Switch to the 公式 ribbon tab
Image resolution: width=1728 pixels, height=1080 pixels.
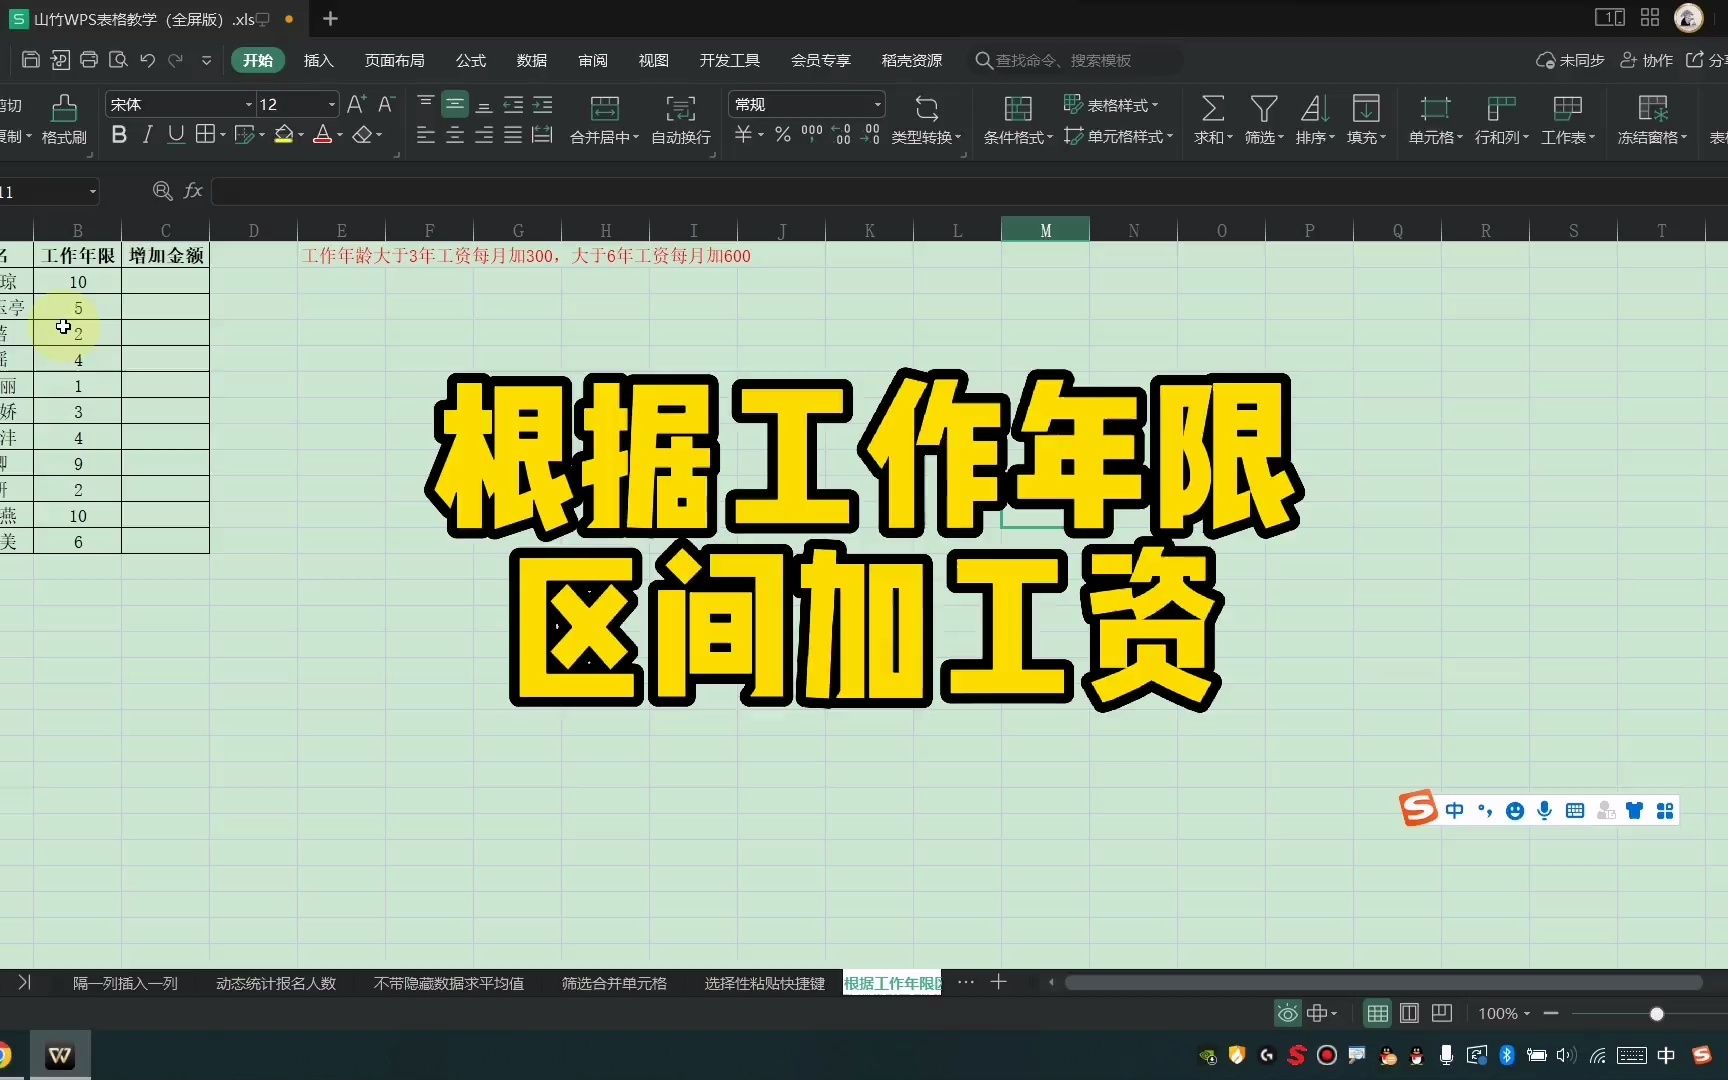pos(470,60)
